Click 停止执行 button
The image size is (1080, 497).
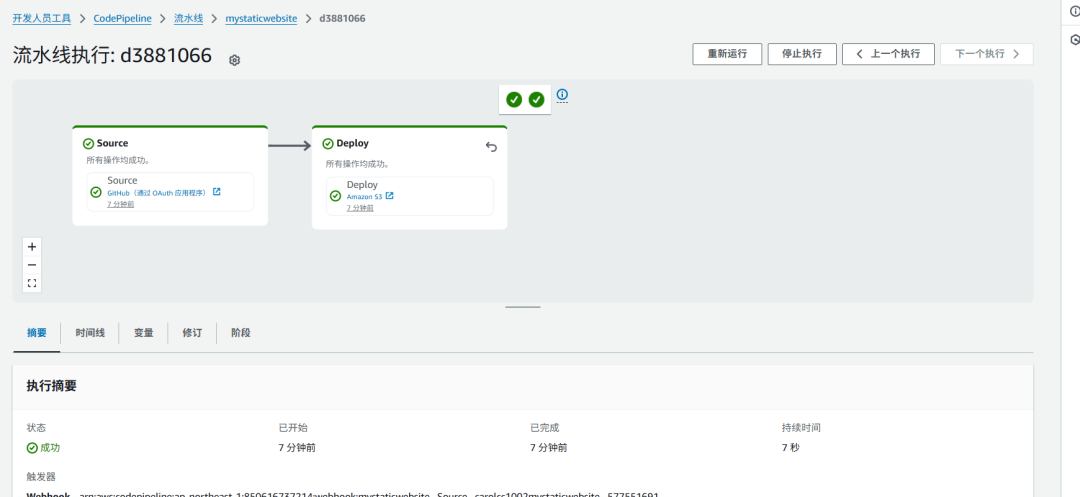(x=802, y=54)
